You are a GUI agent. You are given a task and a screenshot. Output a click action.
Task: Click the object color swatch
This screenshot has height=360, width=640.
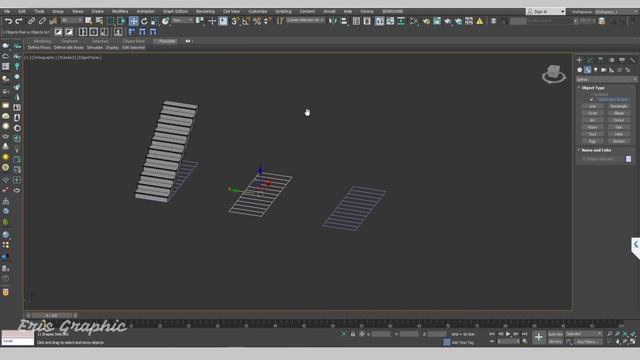pyautogui.click(x=628, y=159)
